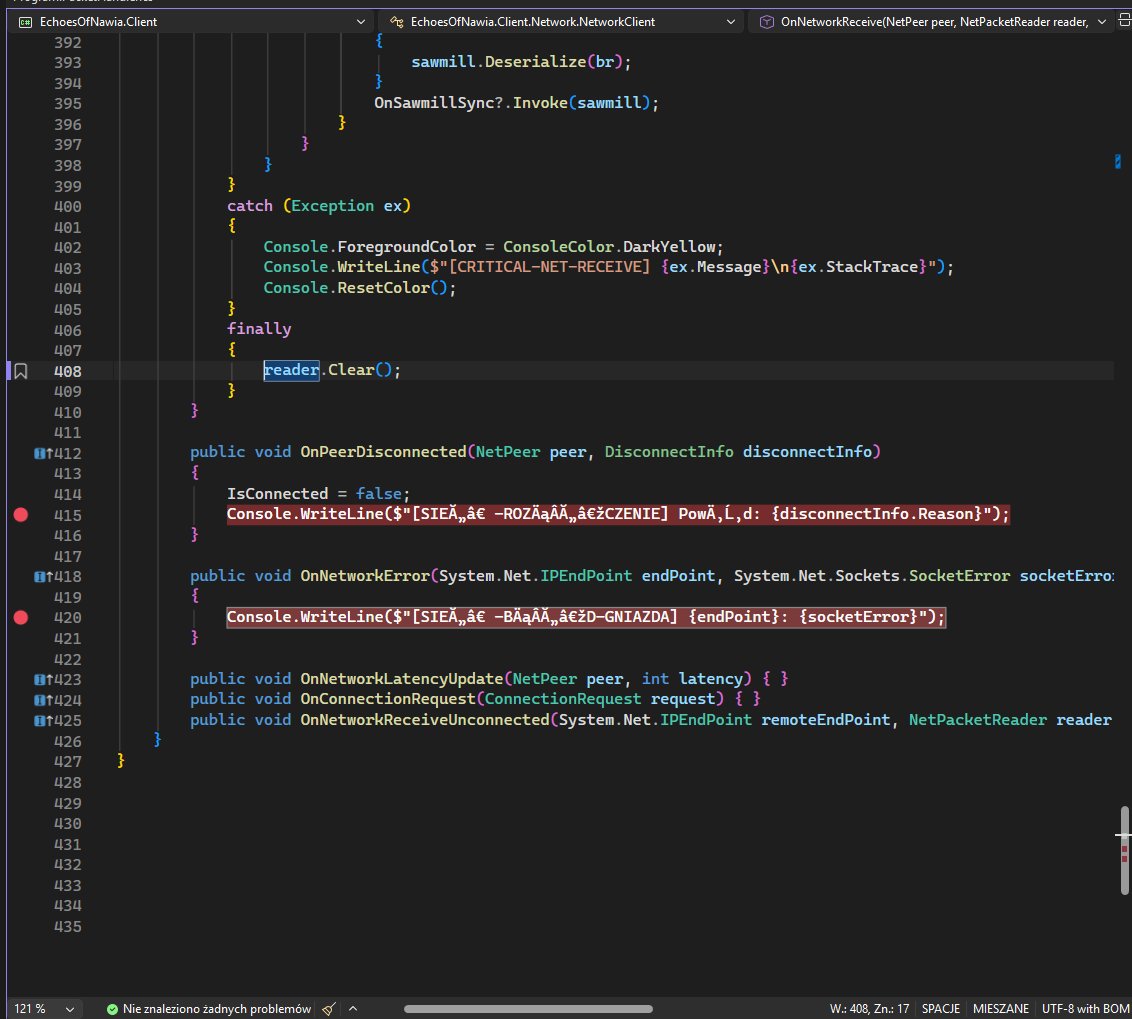Click 'Nie znaleziono żadnych problemów' status text
The width and height of the screenshot is (1132, 1019).
tap(217, 1009)
